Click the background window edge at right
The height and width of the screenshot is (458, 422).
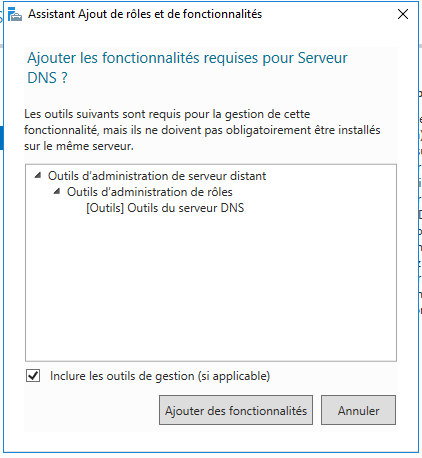[420, 200]
